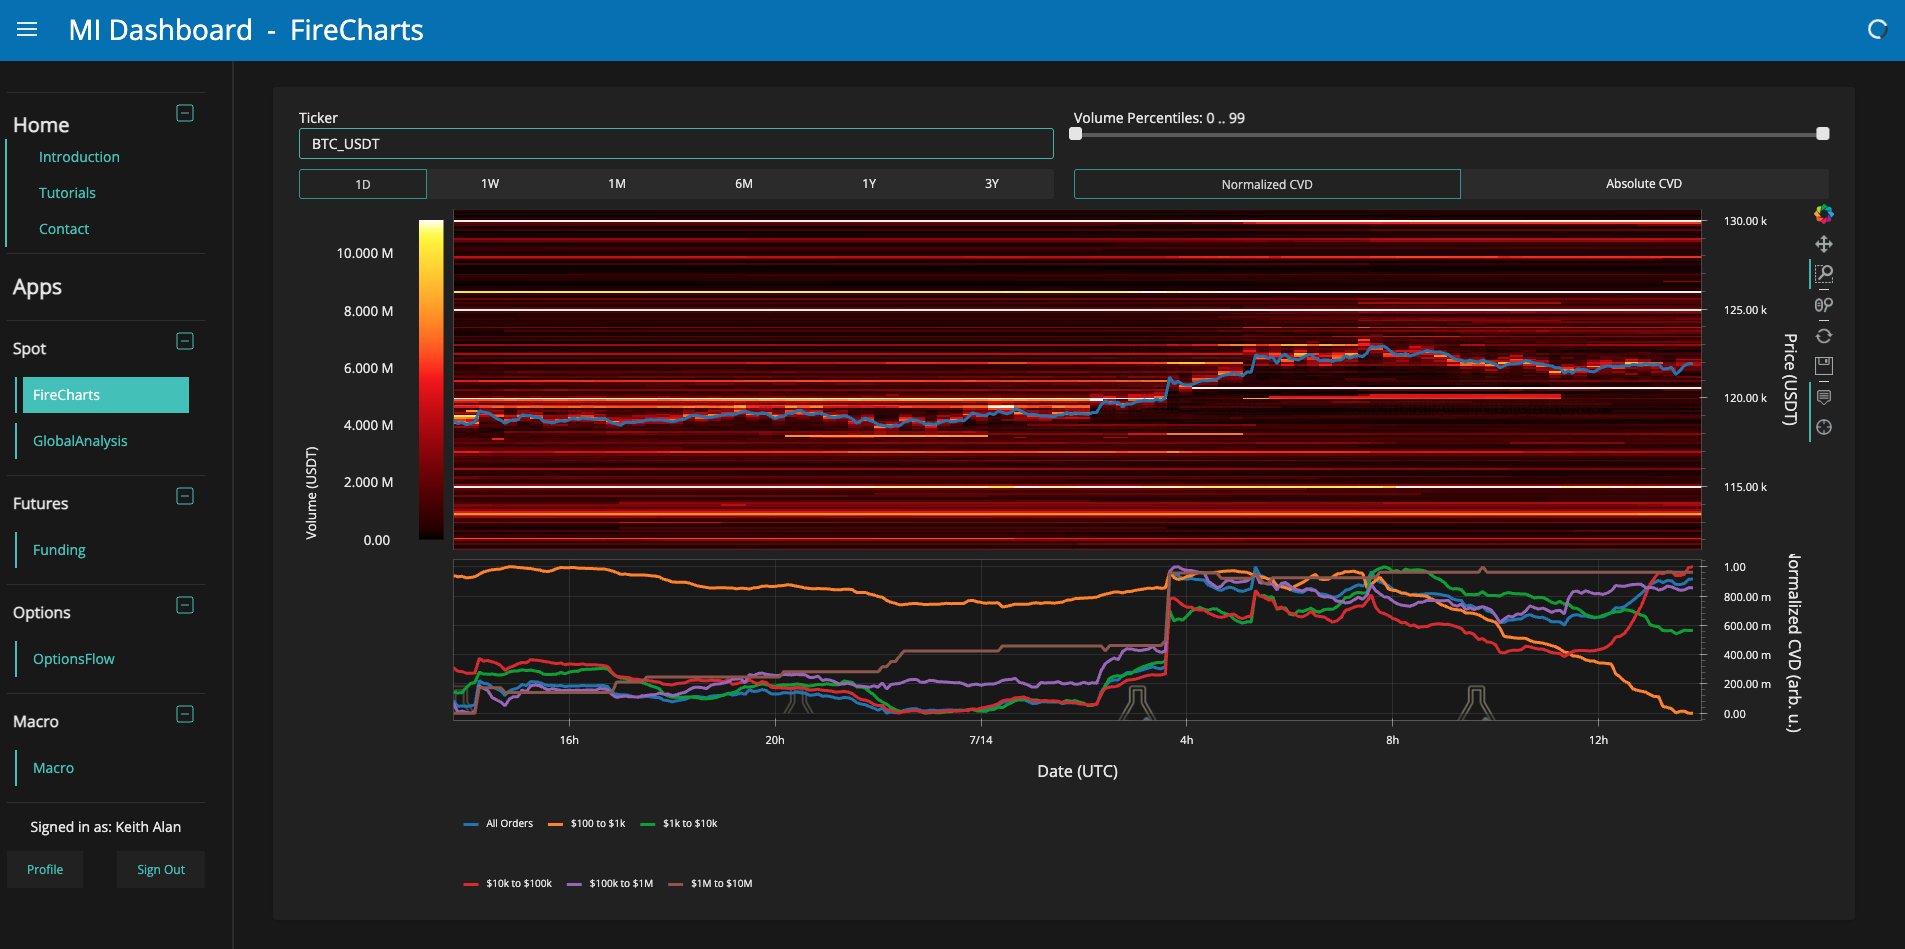
Task: Toggle the Wheel Zoom tool
Action: [x=1824, y=305]
